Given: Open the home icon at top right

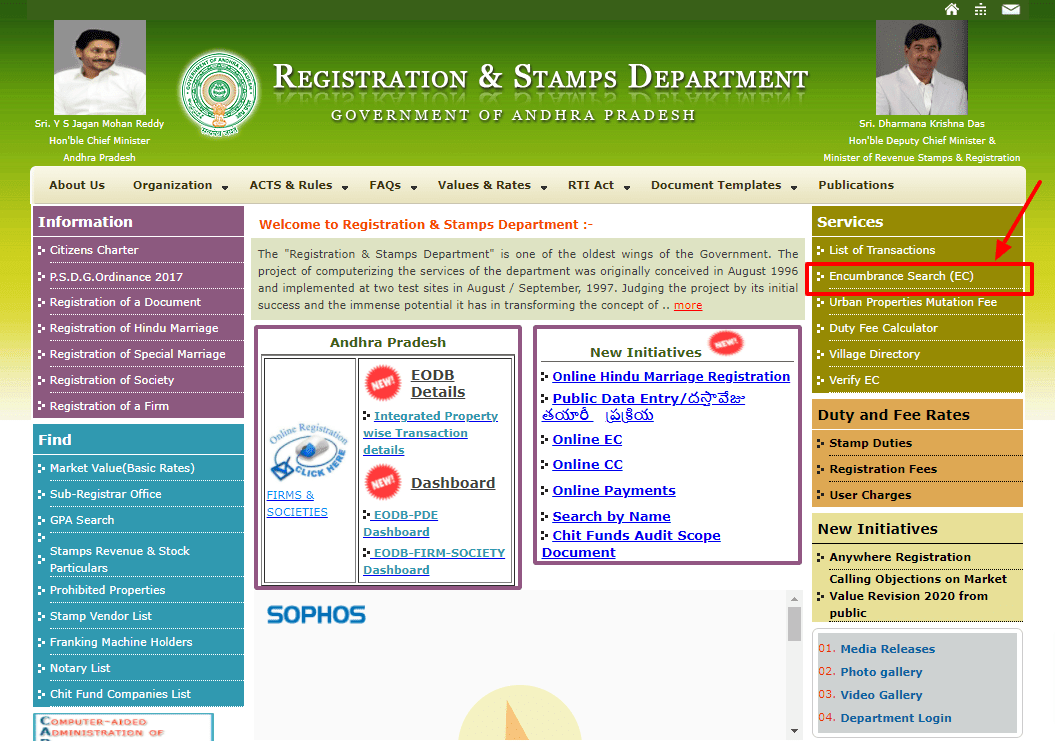Looking at the screenshot, I should click(x=951, y=9).
